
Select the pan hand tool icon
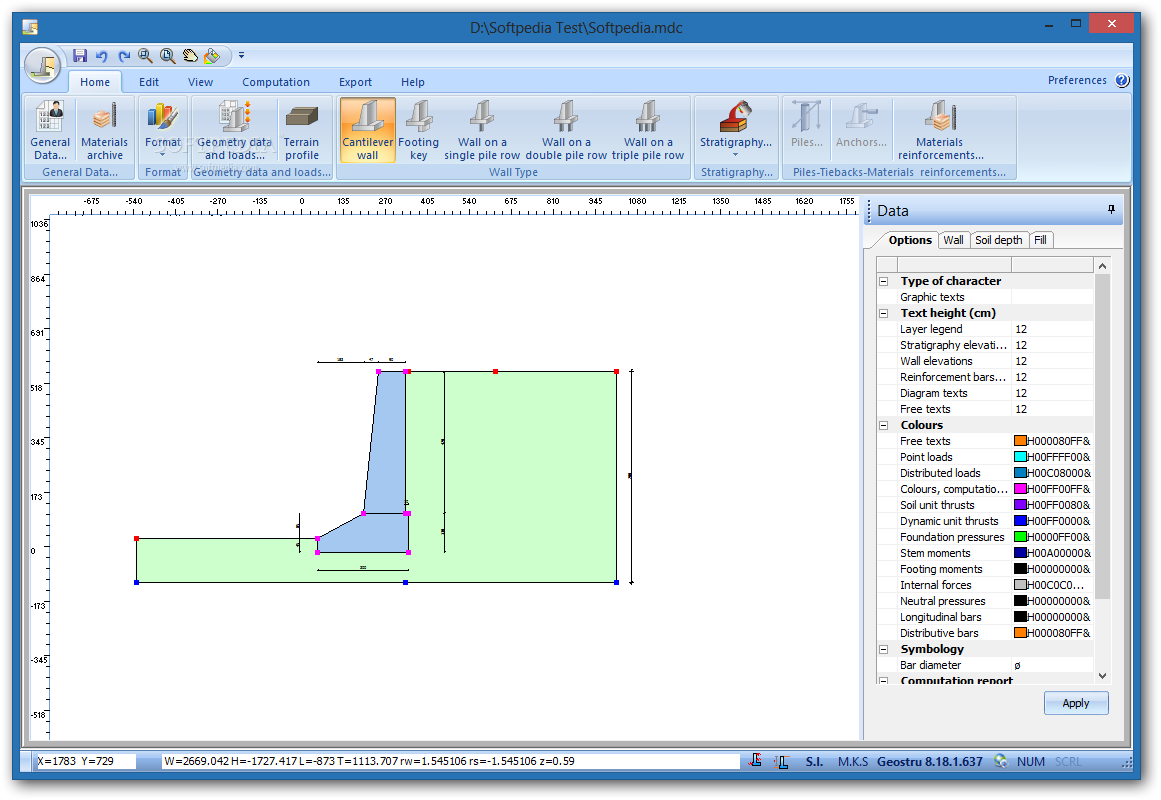pyautogui.click(x=190, y=56)
